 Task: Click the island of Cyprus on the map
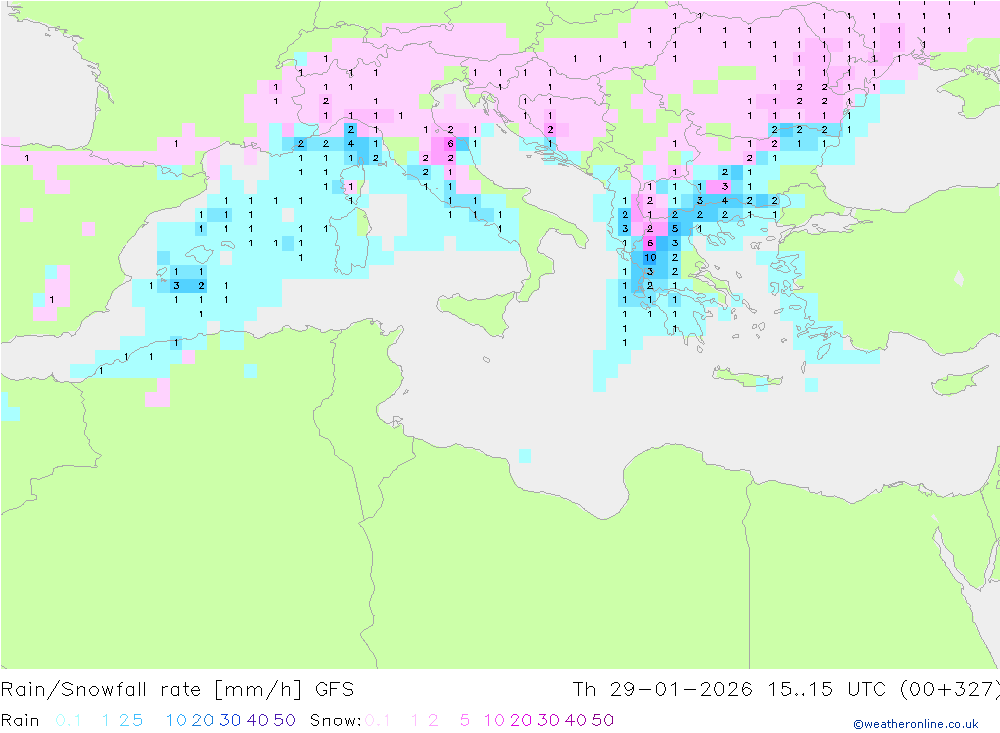coord(960,380)
